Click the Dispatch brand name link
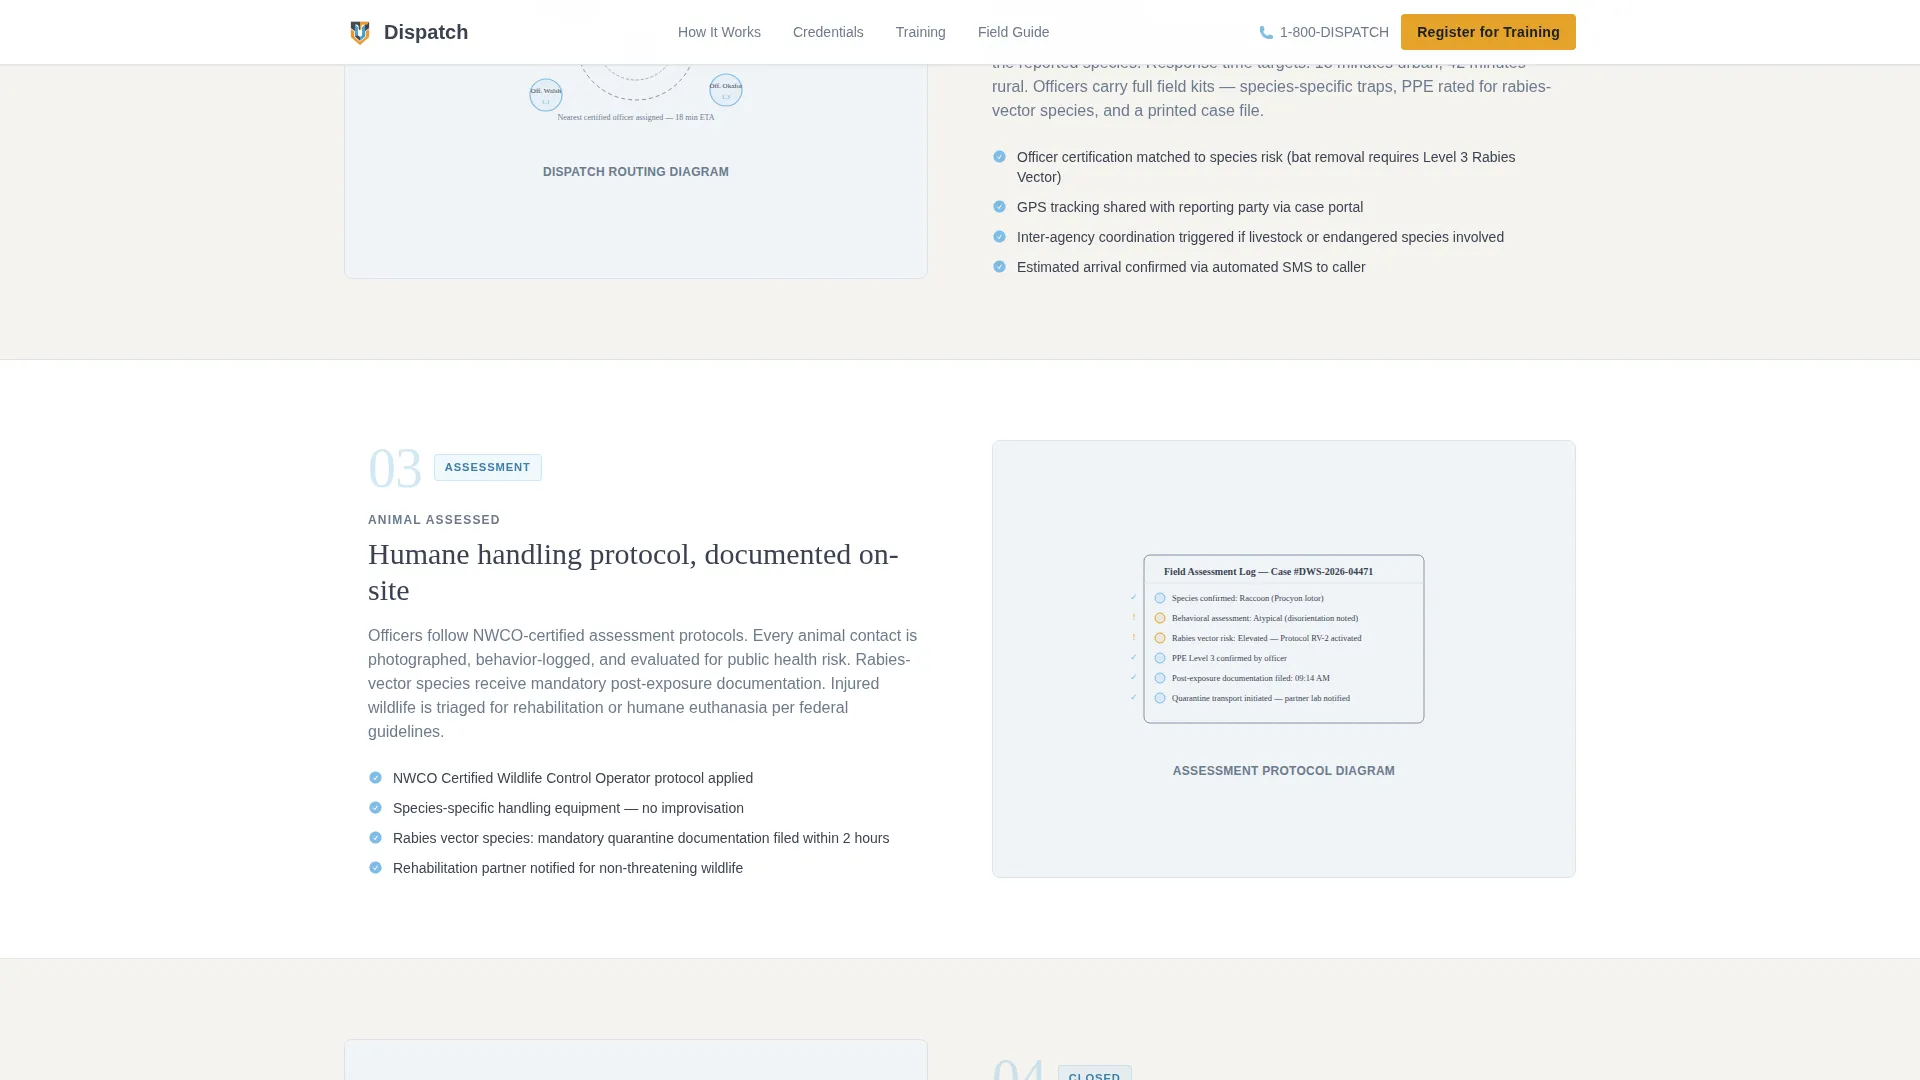This screenshot has height=1080, width=1920. click(426, 32)
